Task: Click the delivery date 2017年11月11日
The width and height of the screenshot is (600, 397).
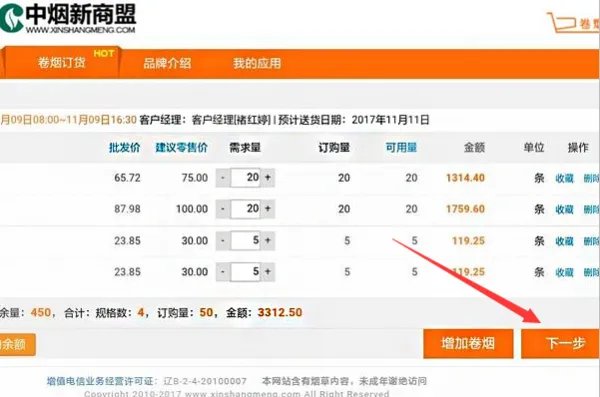Action: [390, 120]
